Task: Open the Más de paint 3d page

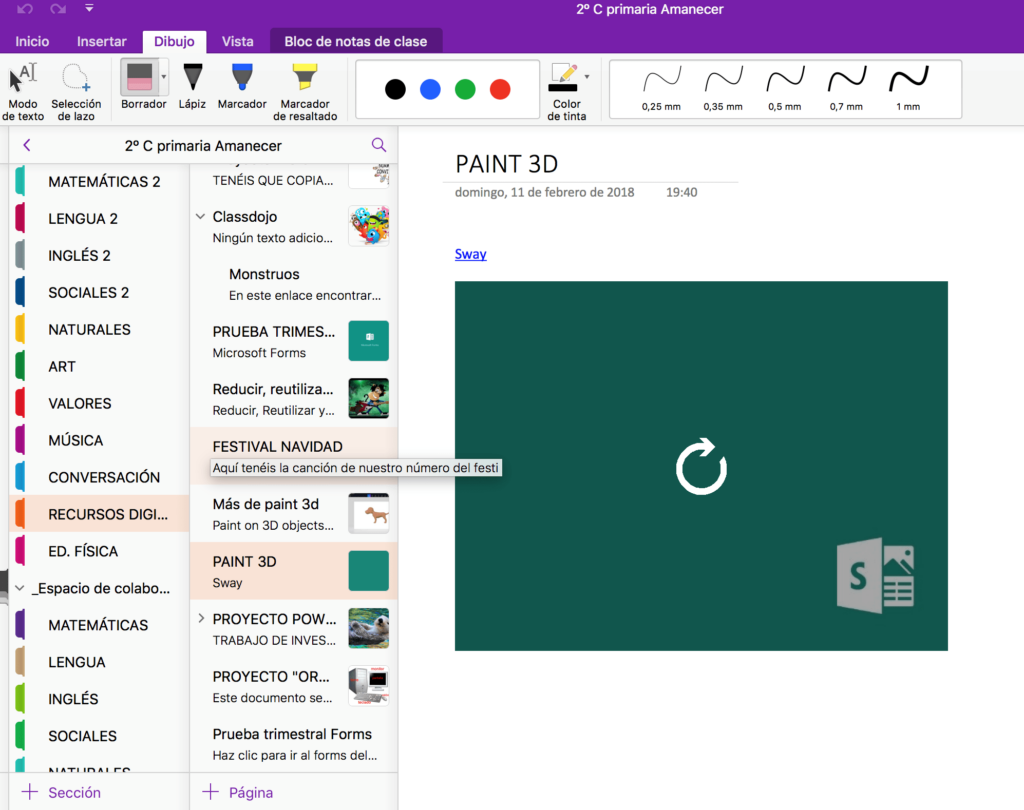Action: [x=294, y=514]
